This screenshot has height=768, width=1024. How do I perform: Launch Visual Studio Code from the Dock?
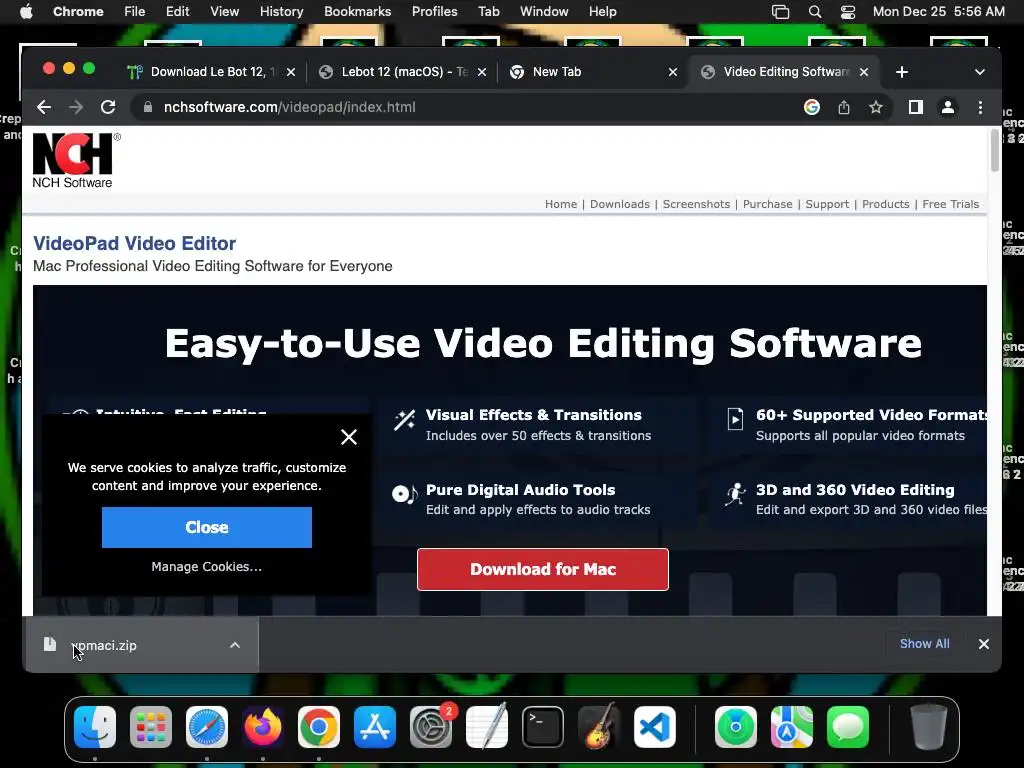click(x=654, y=726)
